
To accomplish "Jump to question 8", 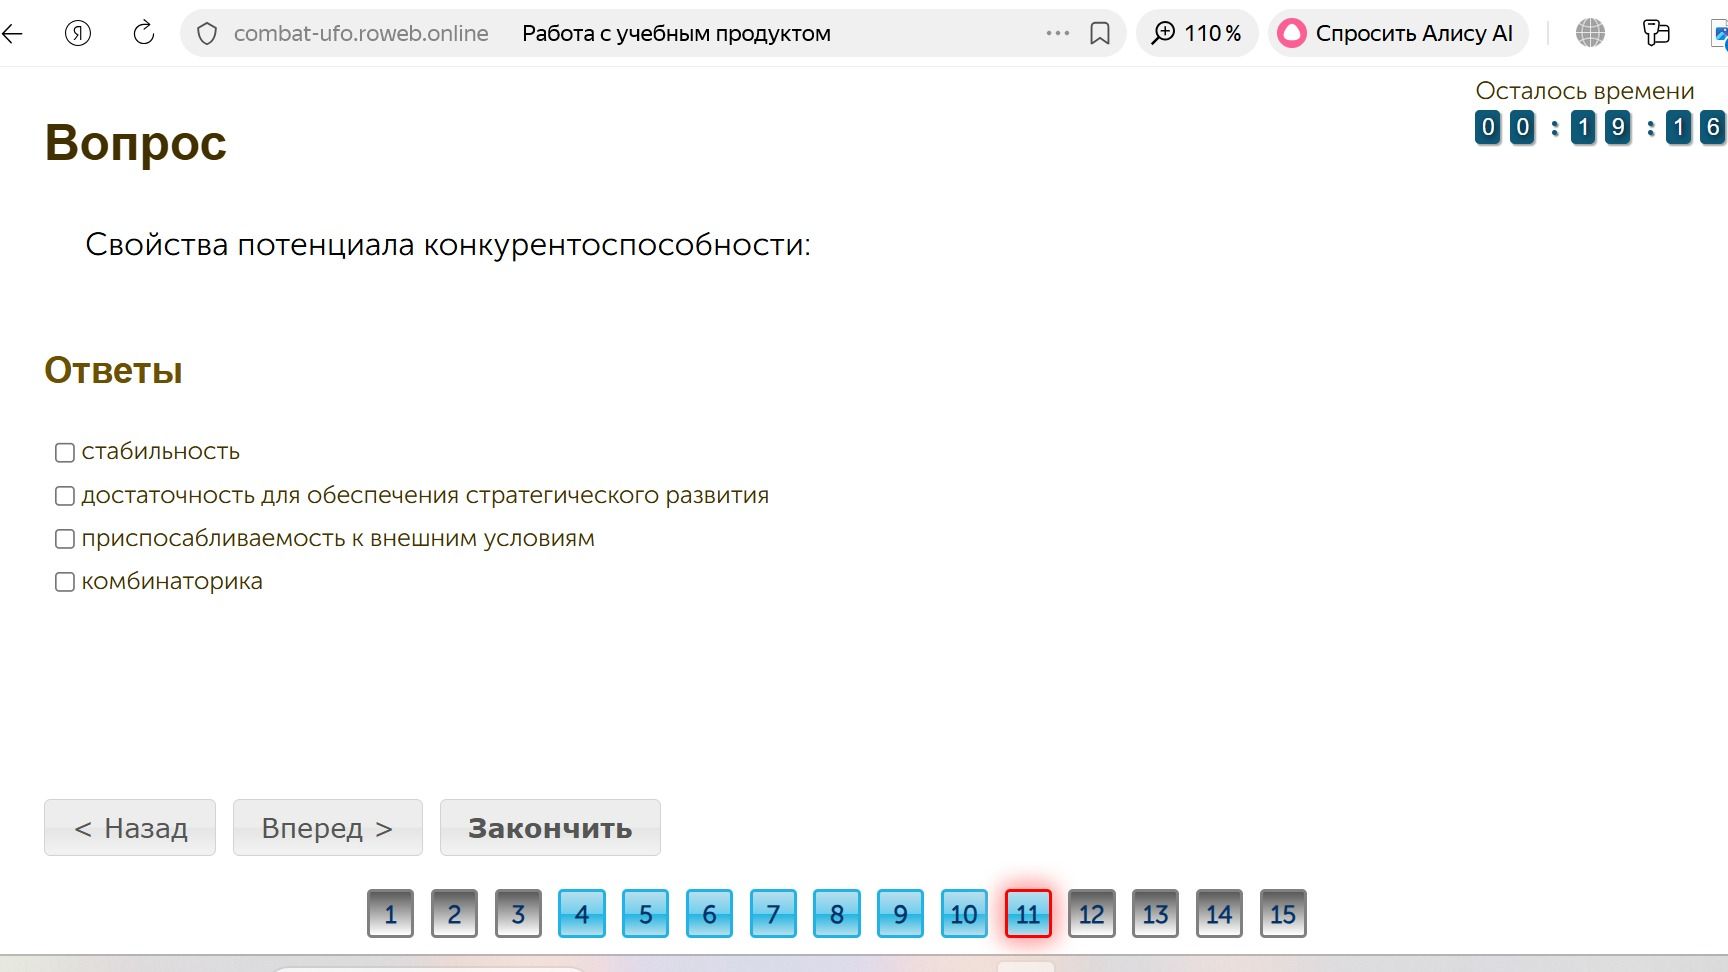I will pyautogui.click(x=837, y=914).
